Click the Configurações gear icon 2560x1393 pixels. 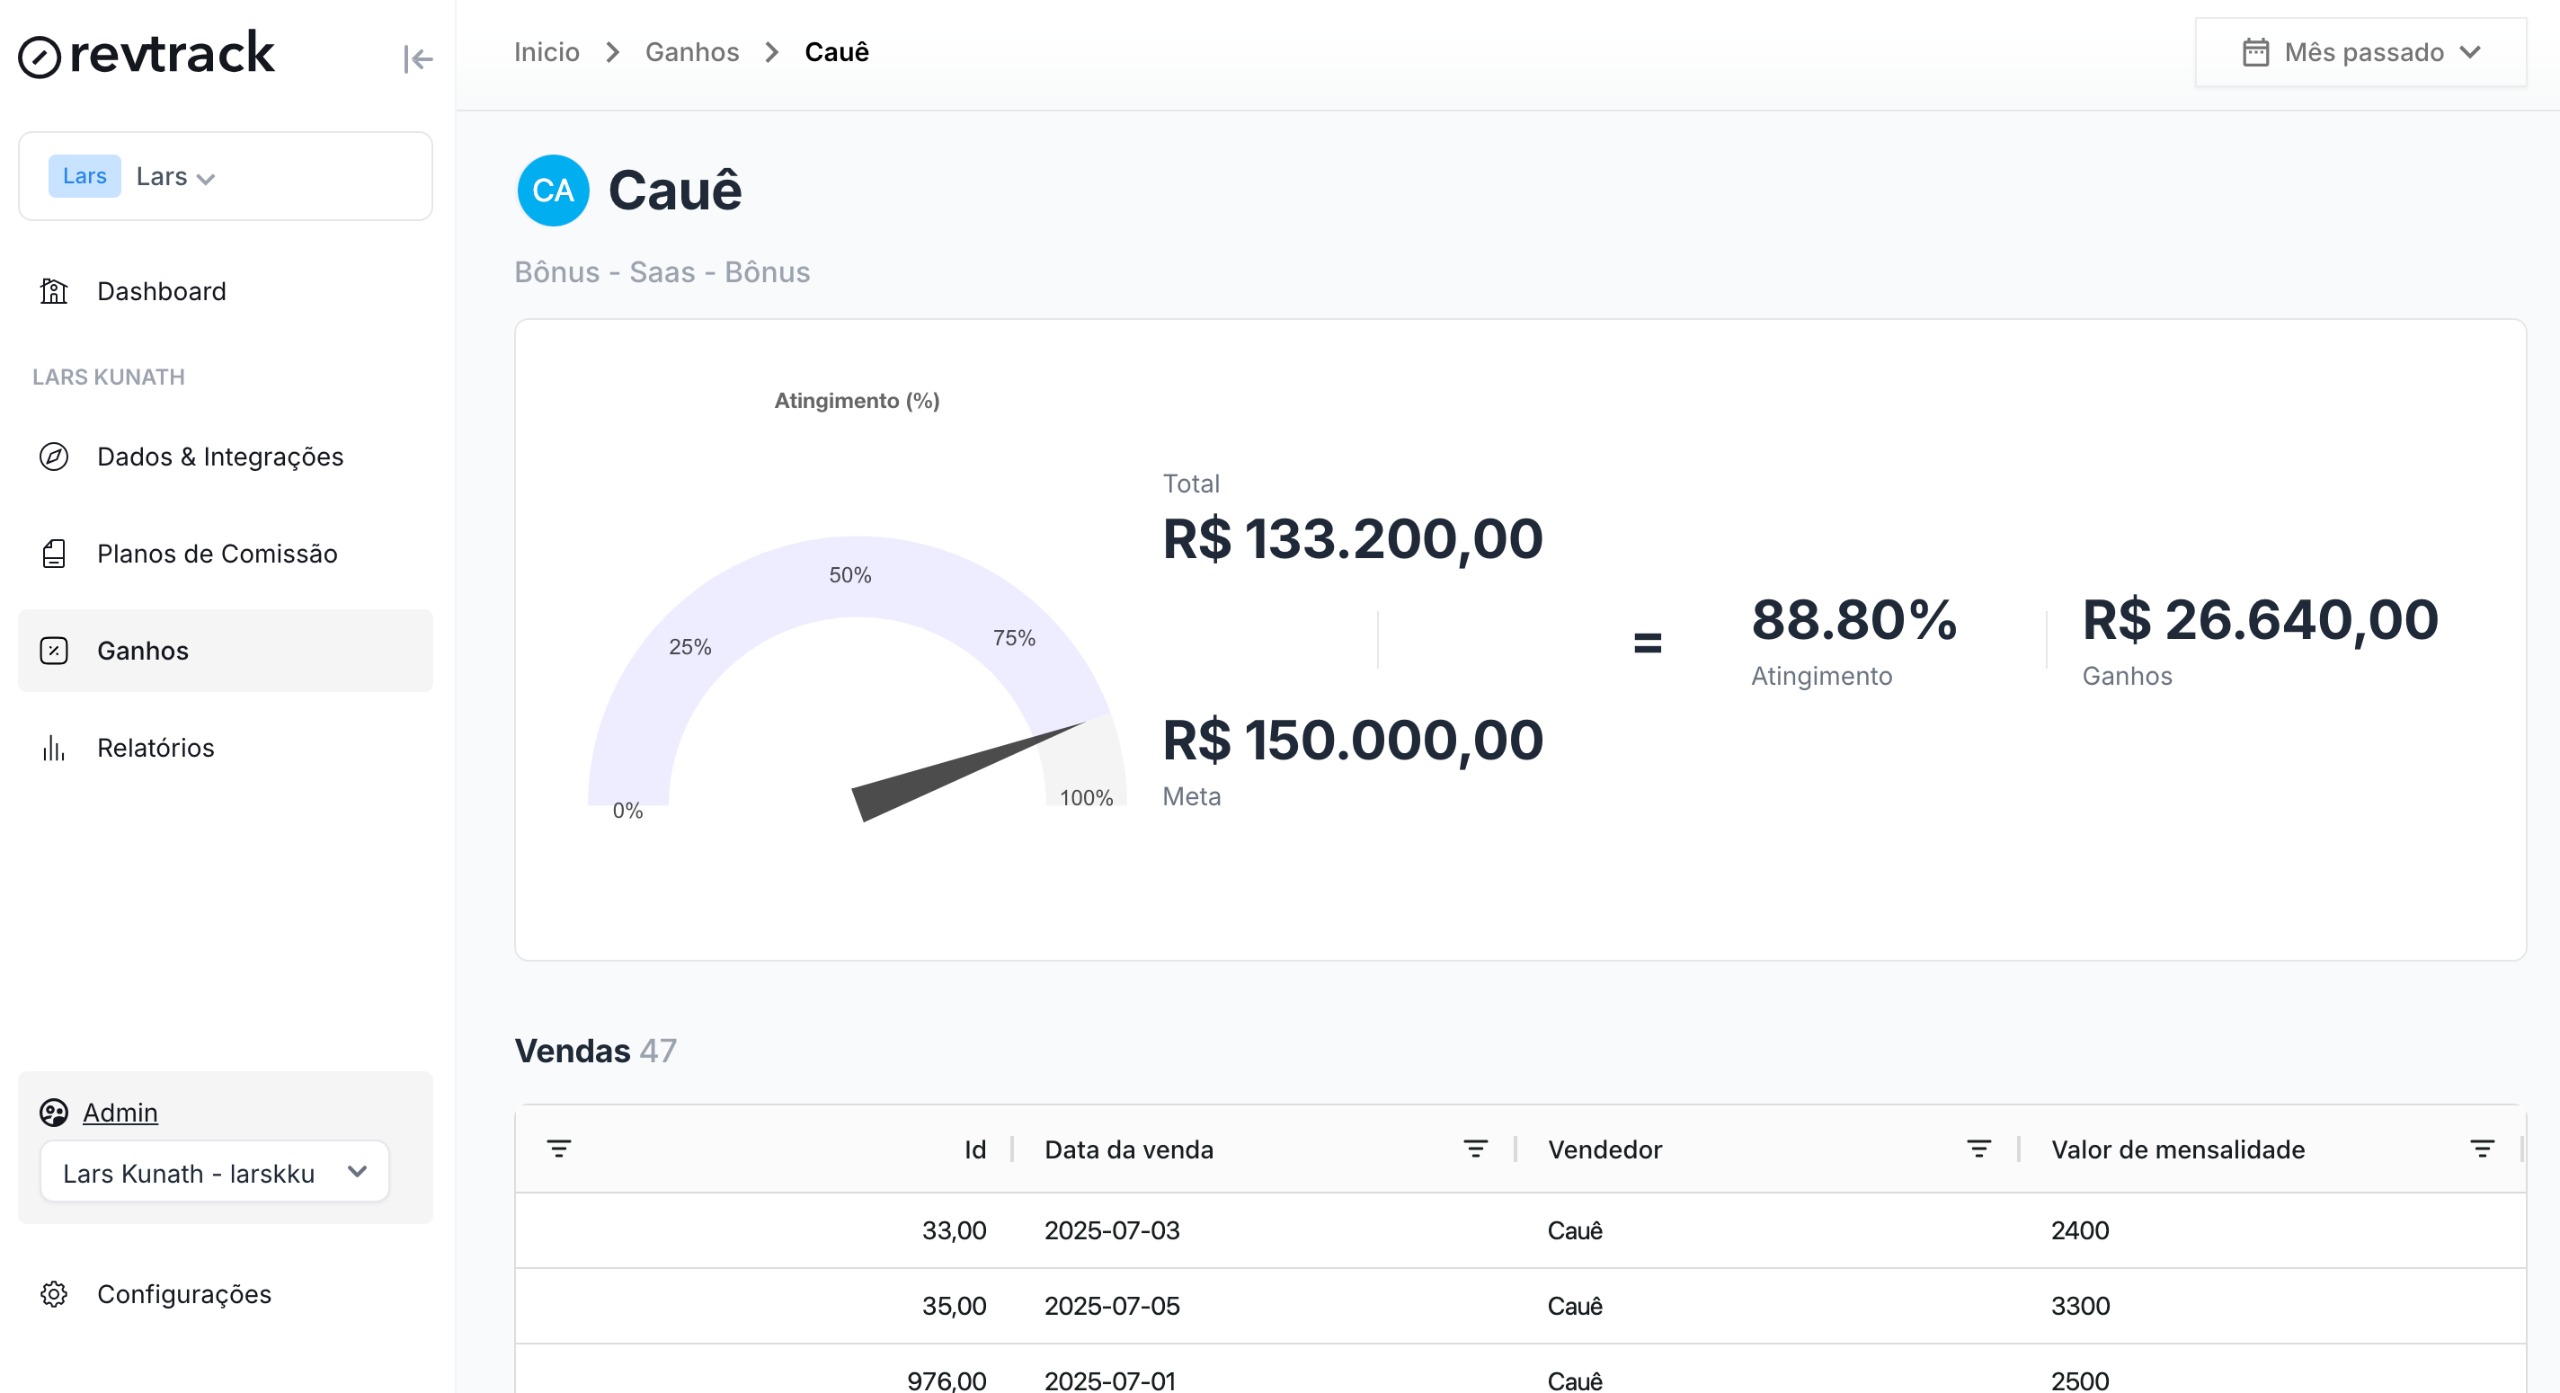[54, 1294]
